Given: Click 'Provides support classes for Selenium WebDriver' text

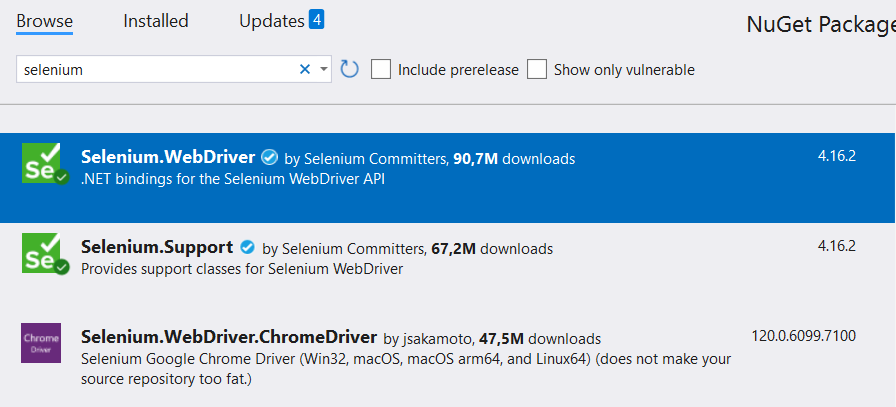Looking at the screenshot, I should tap(242, 268).
